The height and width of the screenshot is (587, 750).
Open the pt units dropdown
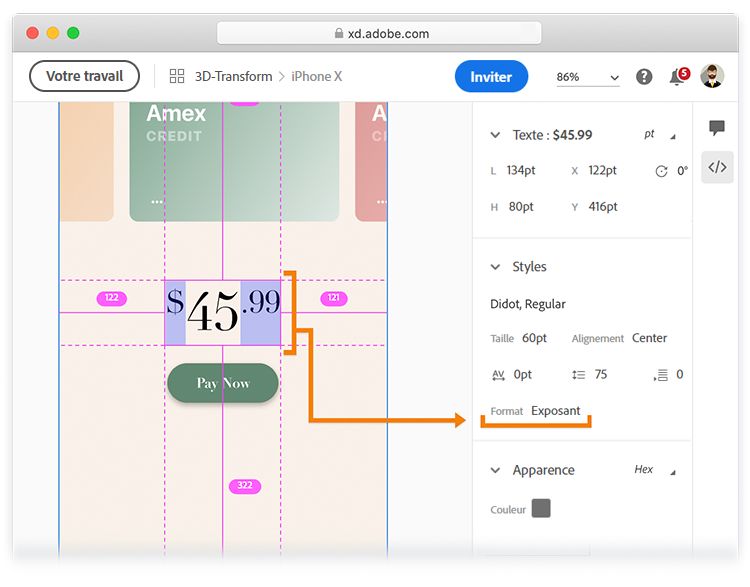coord(660,135)
